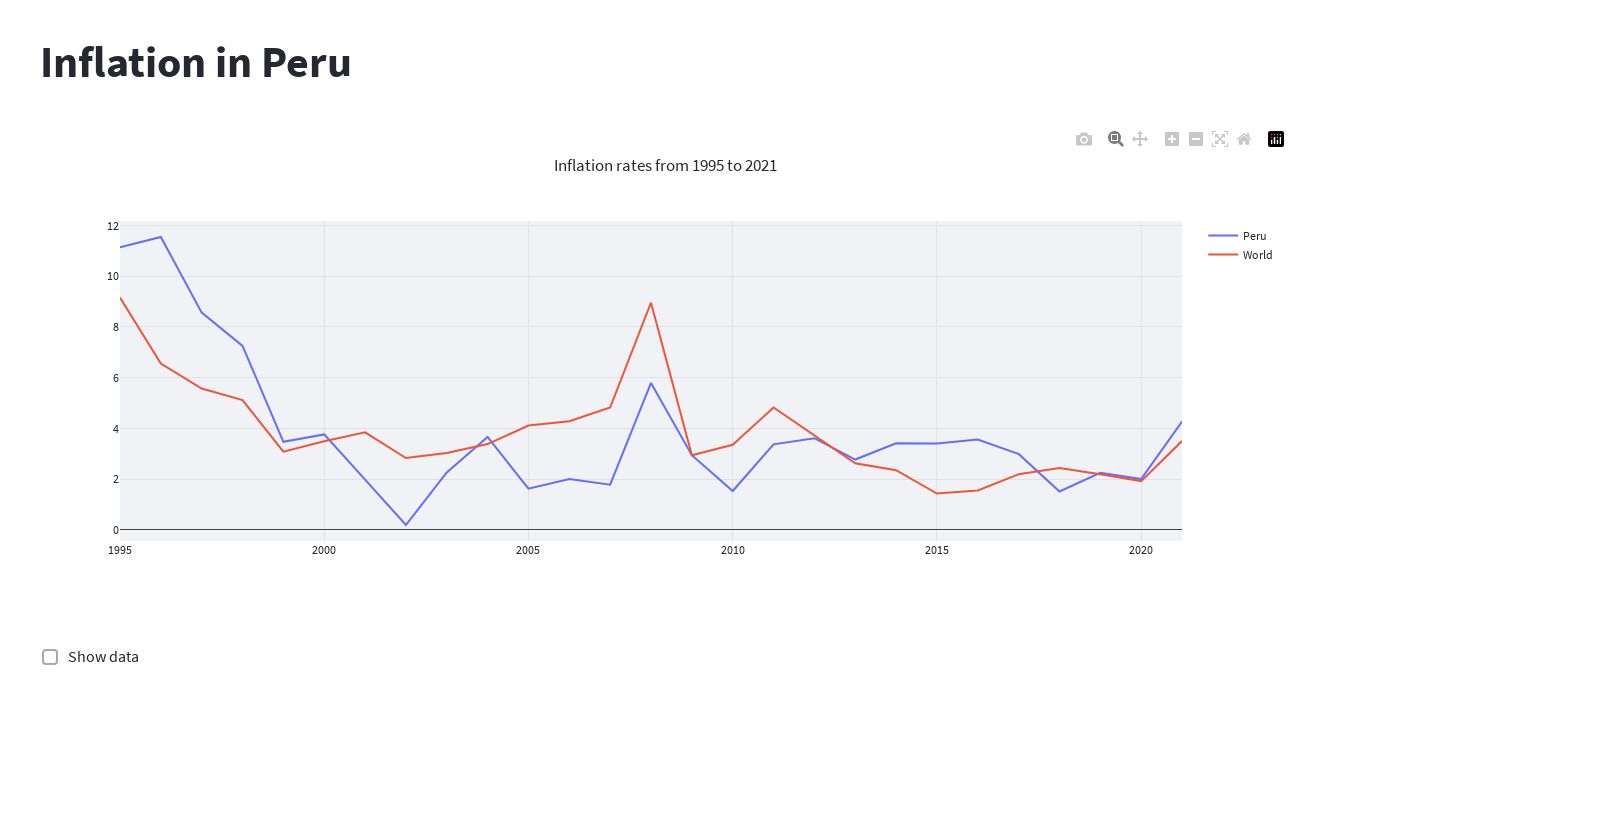Select the Pan tool in modebar
This screenshot has height=836, width=1600.
tap(1140, 139)
